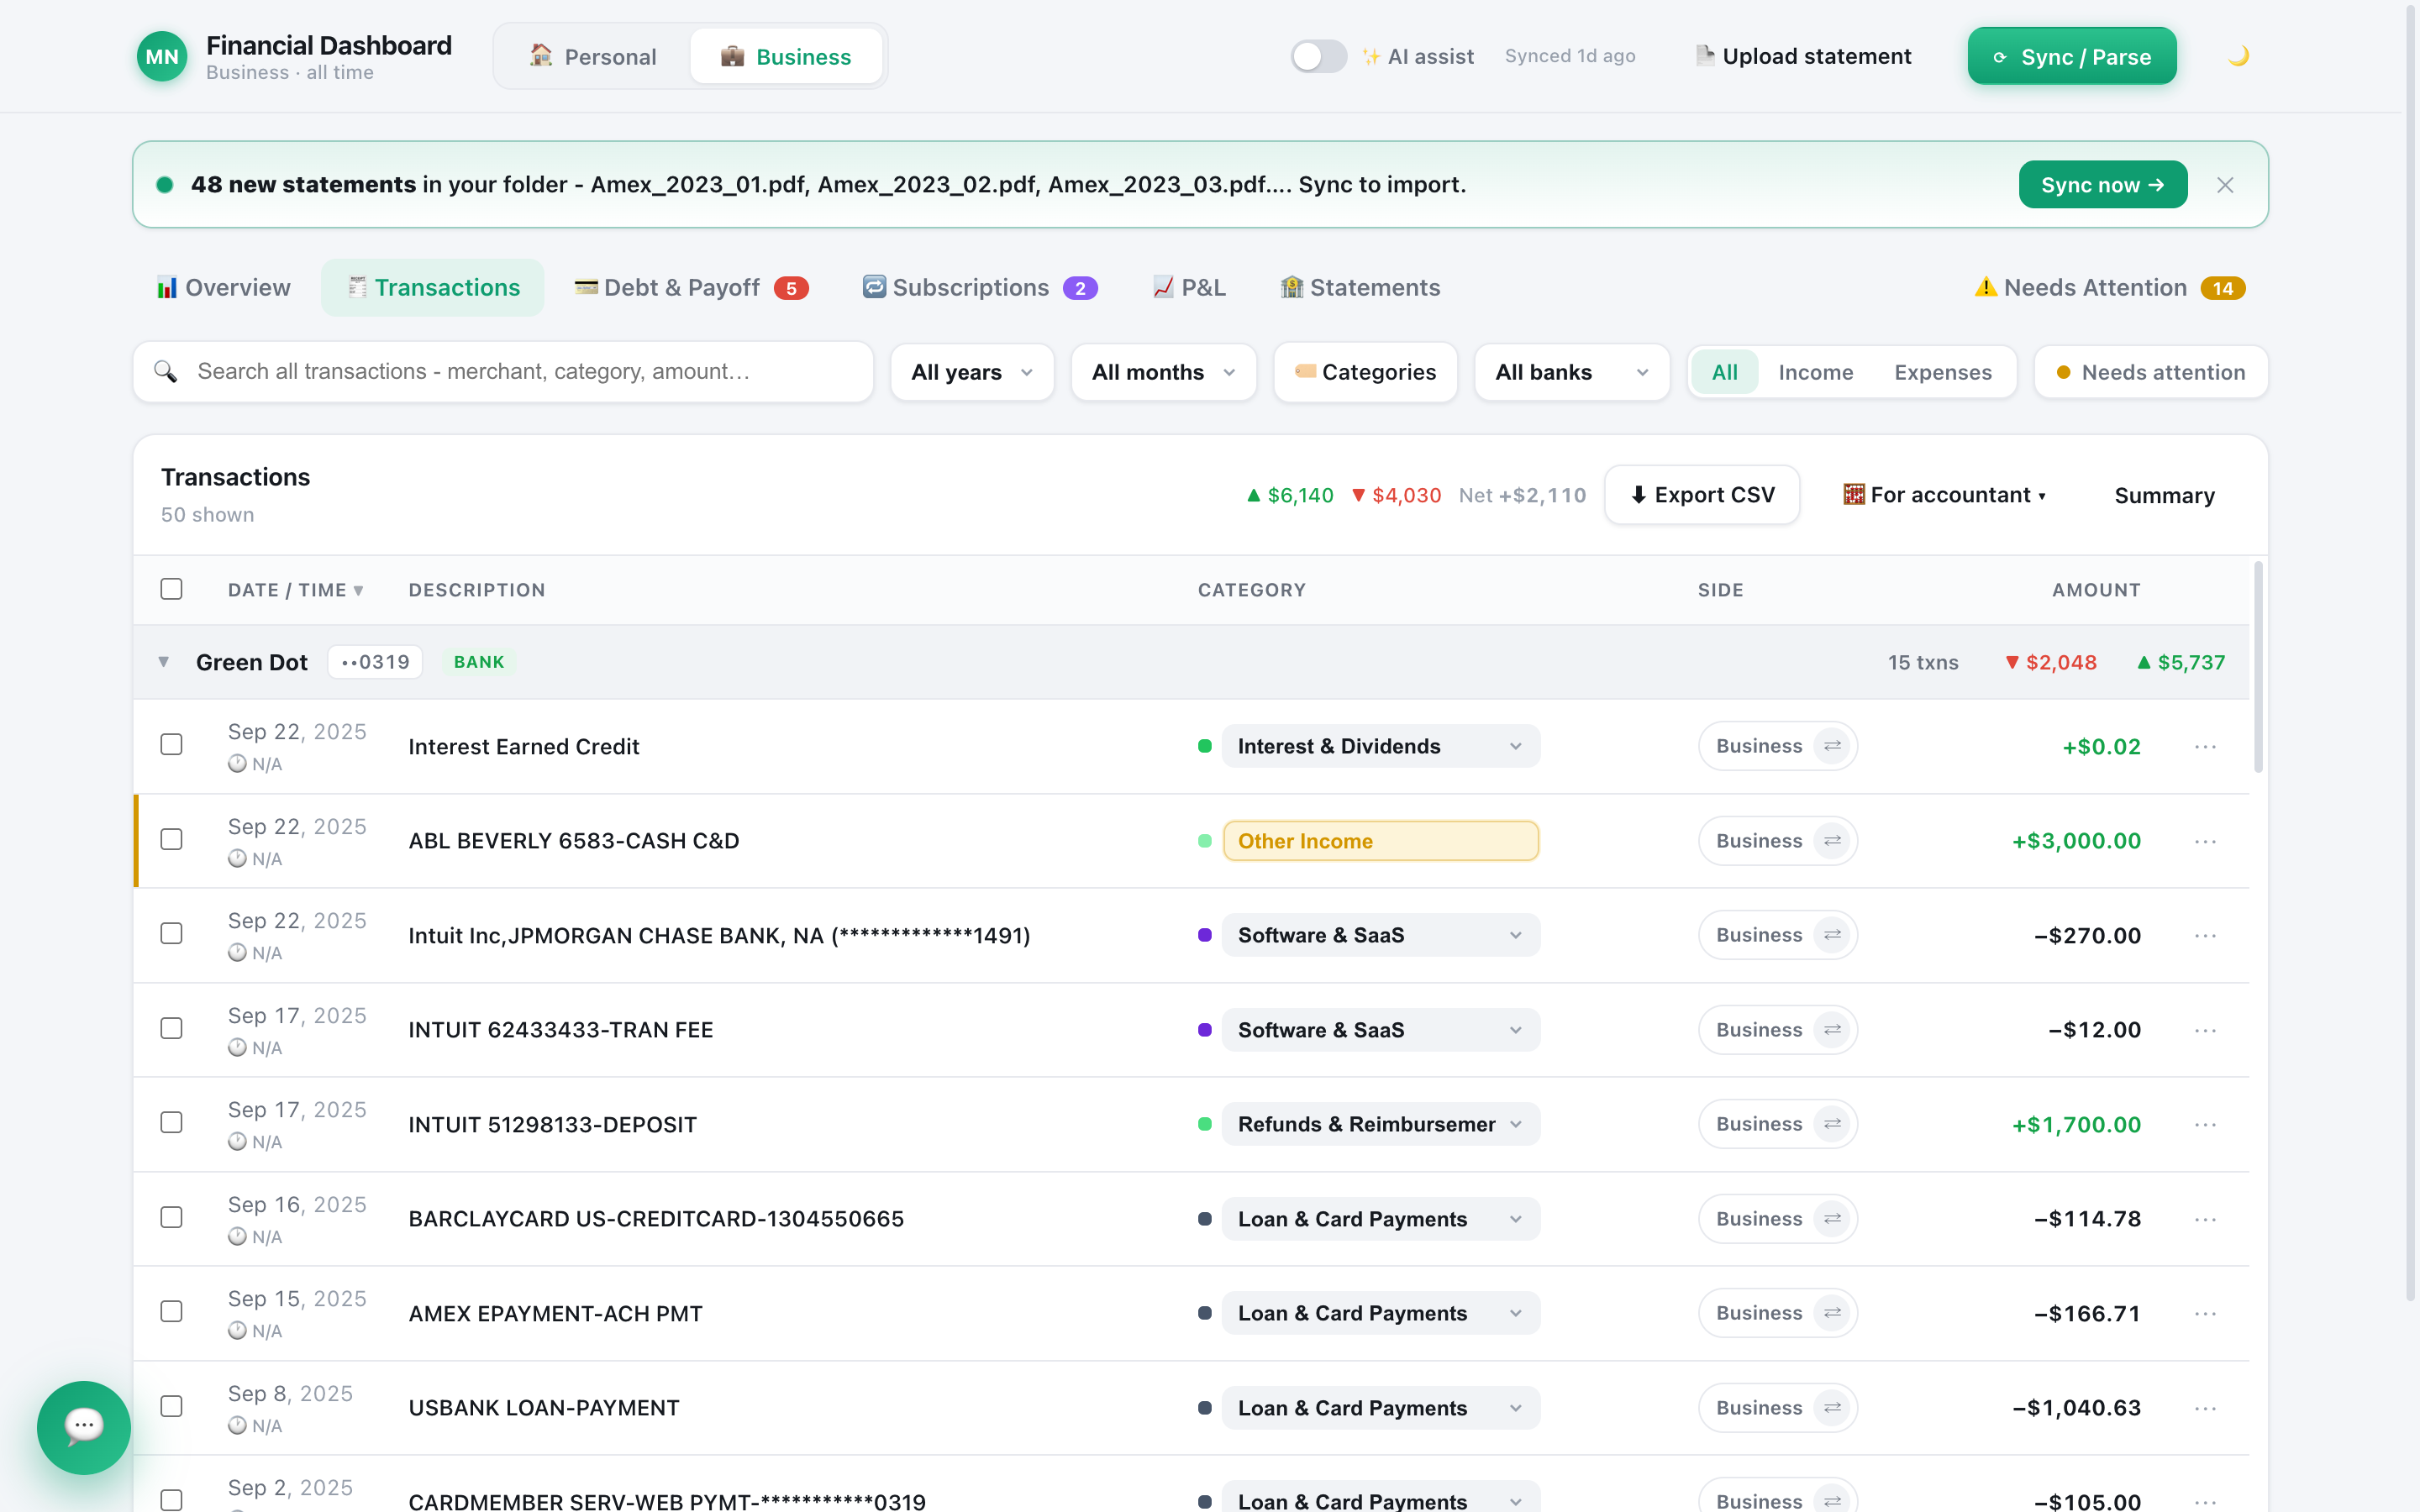
Task: Sort by Date / Time column
Action: coord(296,590)
